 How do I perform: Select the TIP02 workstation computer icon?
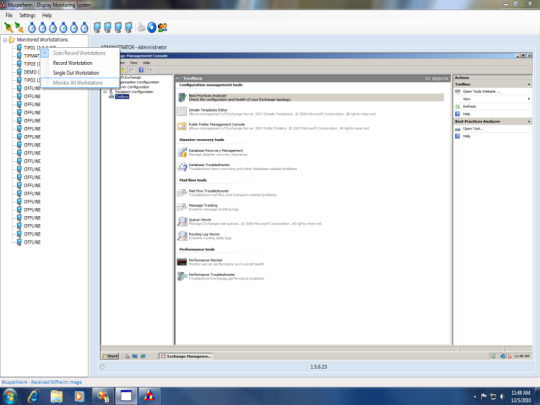click(20, 80)
